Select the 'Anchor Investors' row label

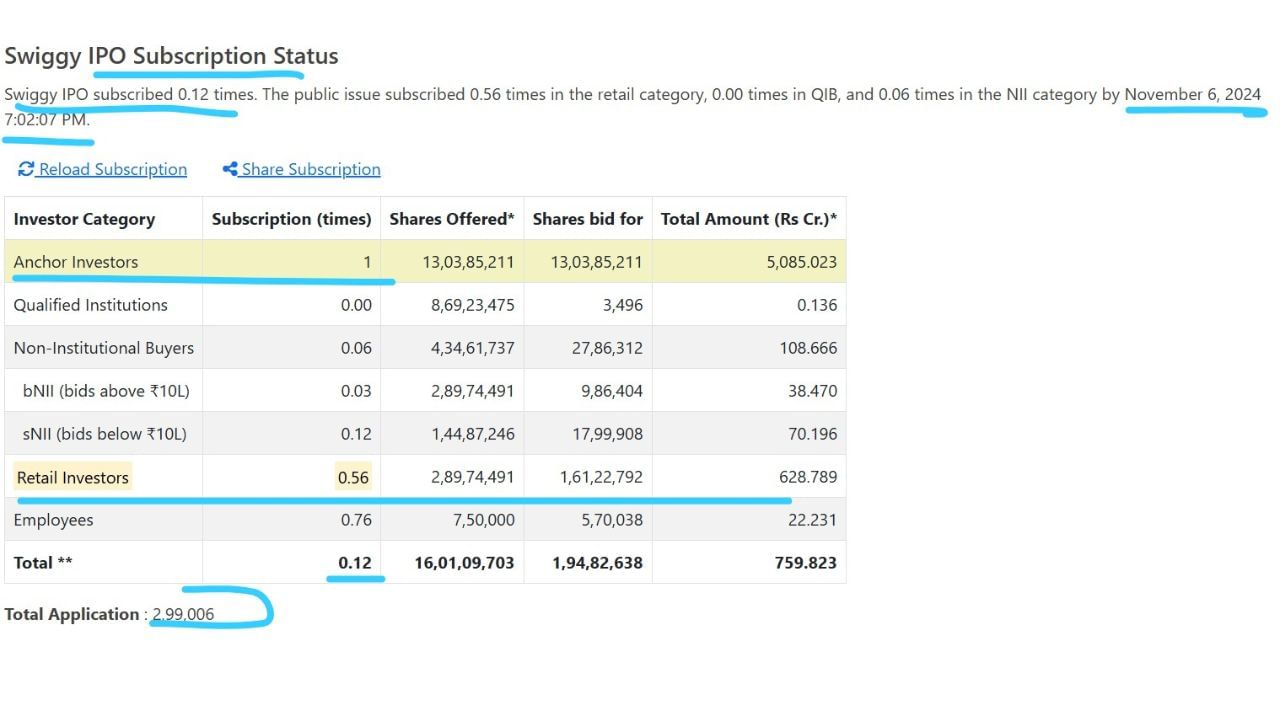click(x=76, y=262)
